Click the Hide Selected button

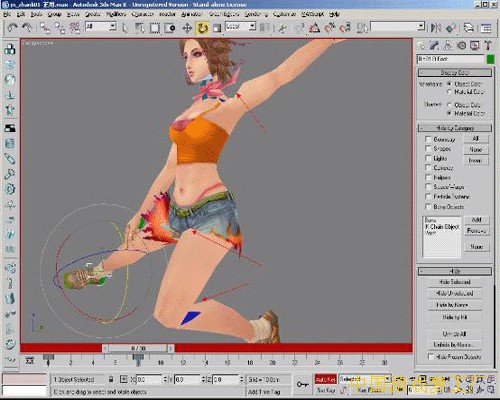pyautogui.click(x=455, y=282)
